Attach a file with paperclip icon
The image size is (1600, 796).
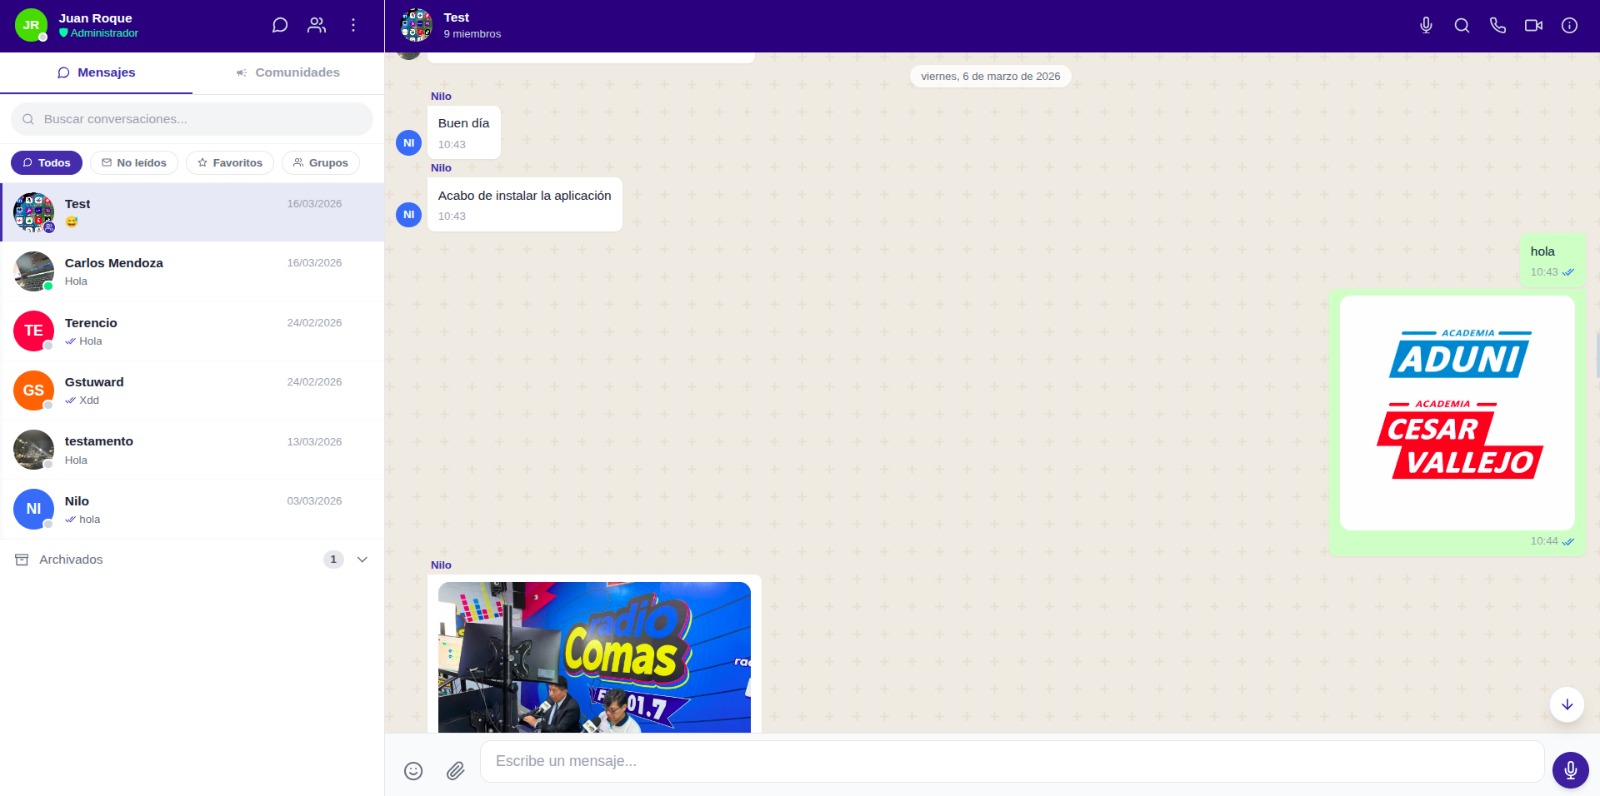(455, 770)
